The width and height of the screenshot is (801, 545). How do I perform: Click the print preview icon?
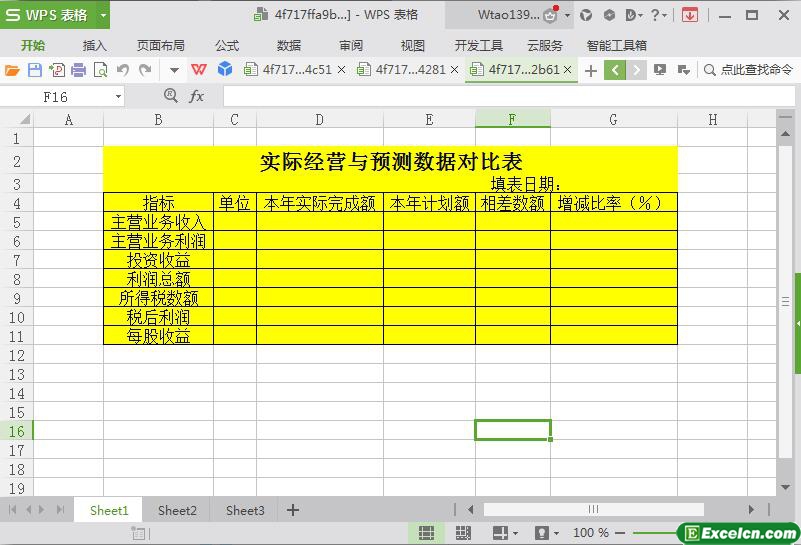click(x=100, y=70)
